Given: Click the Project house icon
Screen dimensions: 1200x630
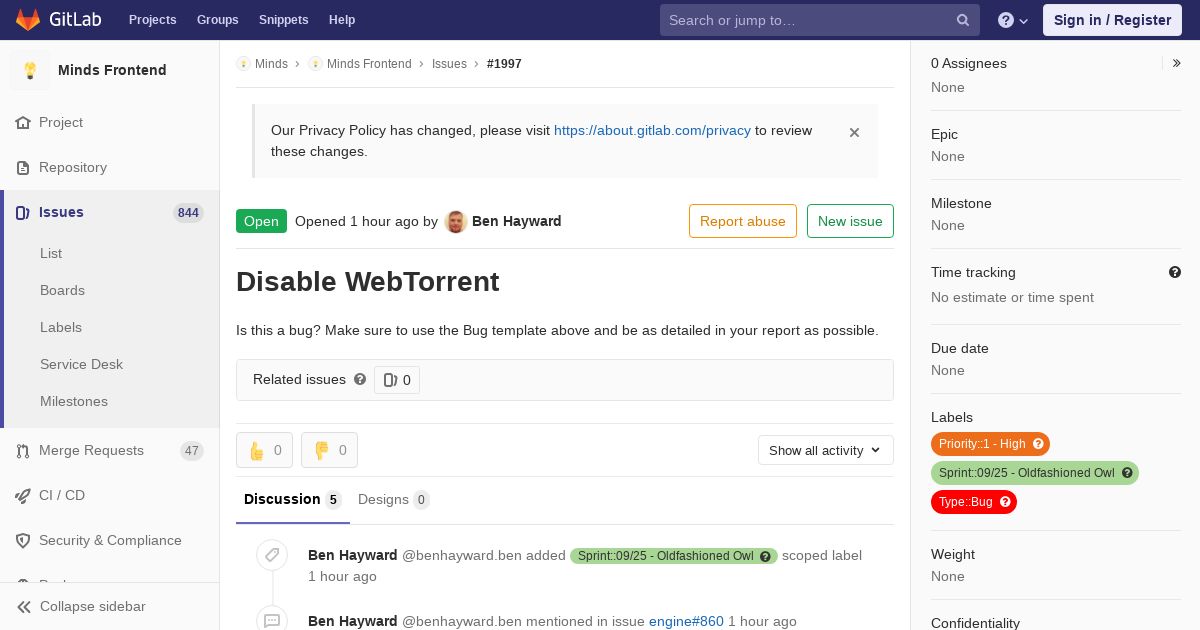Looking at the screenshot, I should (23, 122).
